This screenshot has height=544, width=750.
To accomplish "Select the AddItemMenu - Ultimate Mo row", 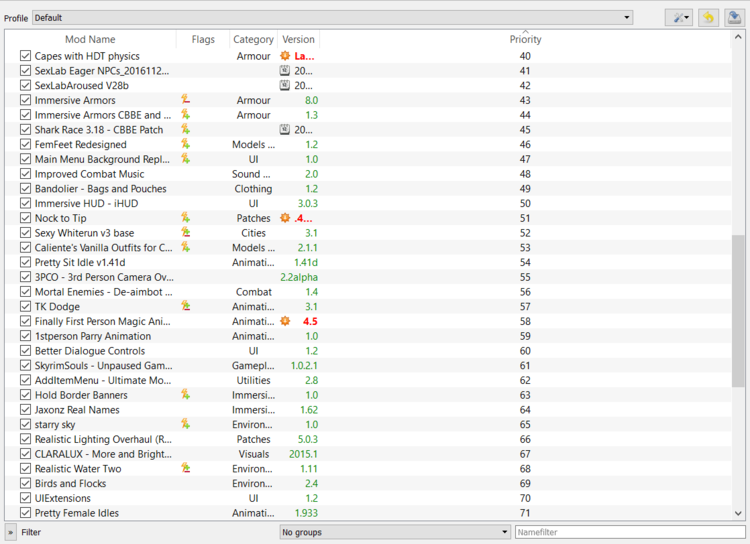I will pyautogui.click(x=368, y=380).
